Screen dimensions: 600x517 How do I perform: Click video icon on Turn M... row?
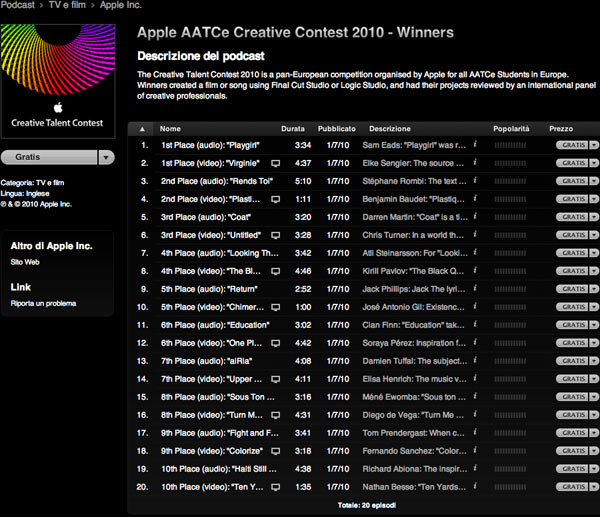coord(276,415)
